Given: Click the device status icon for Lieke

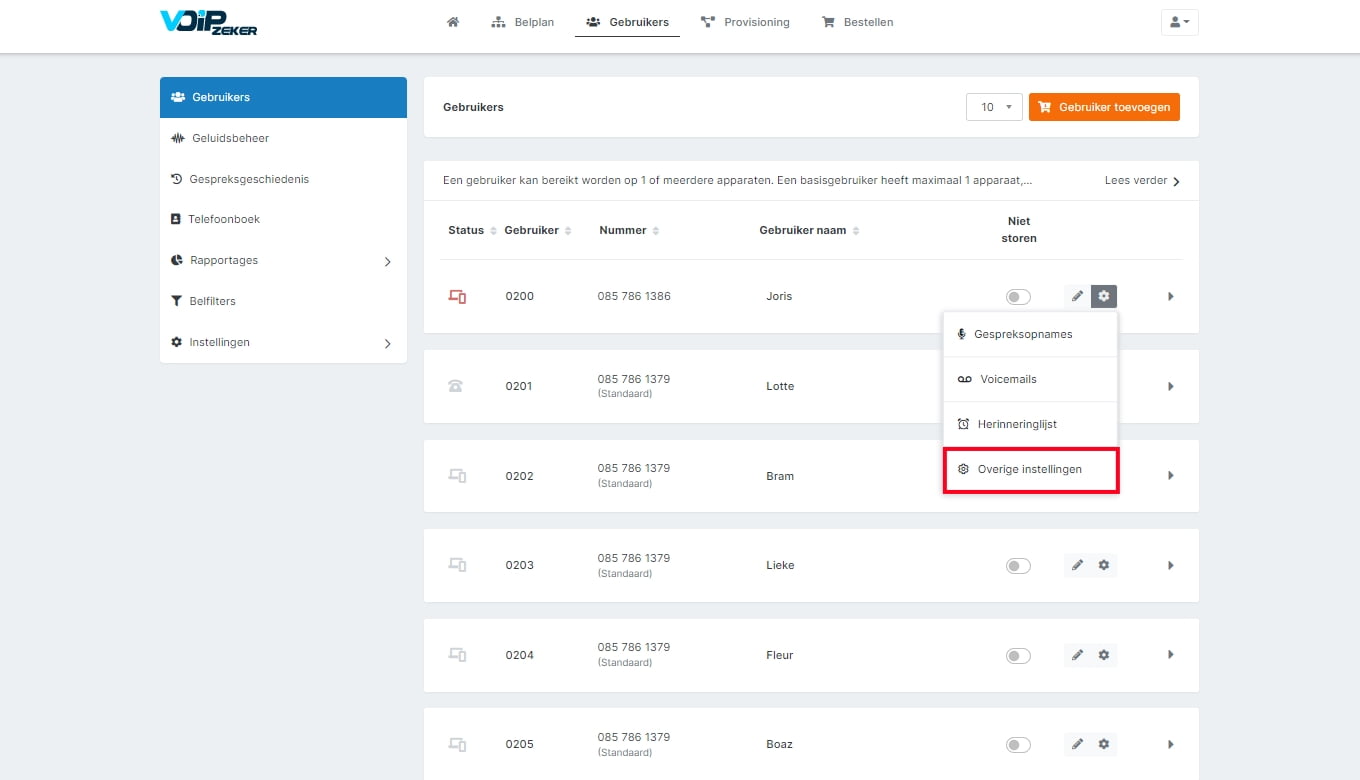Looking at the screenshot, I should tap(457, 565).
